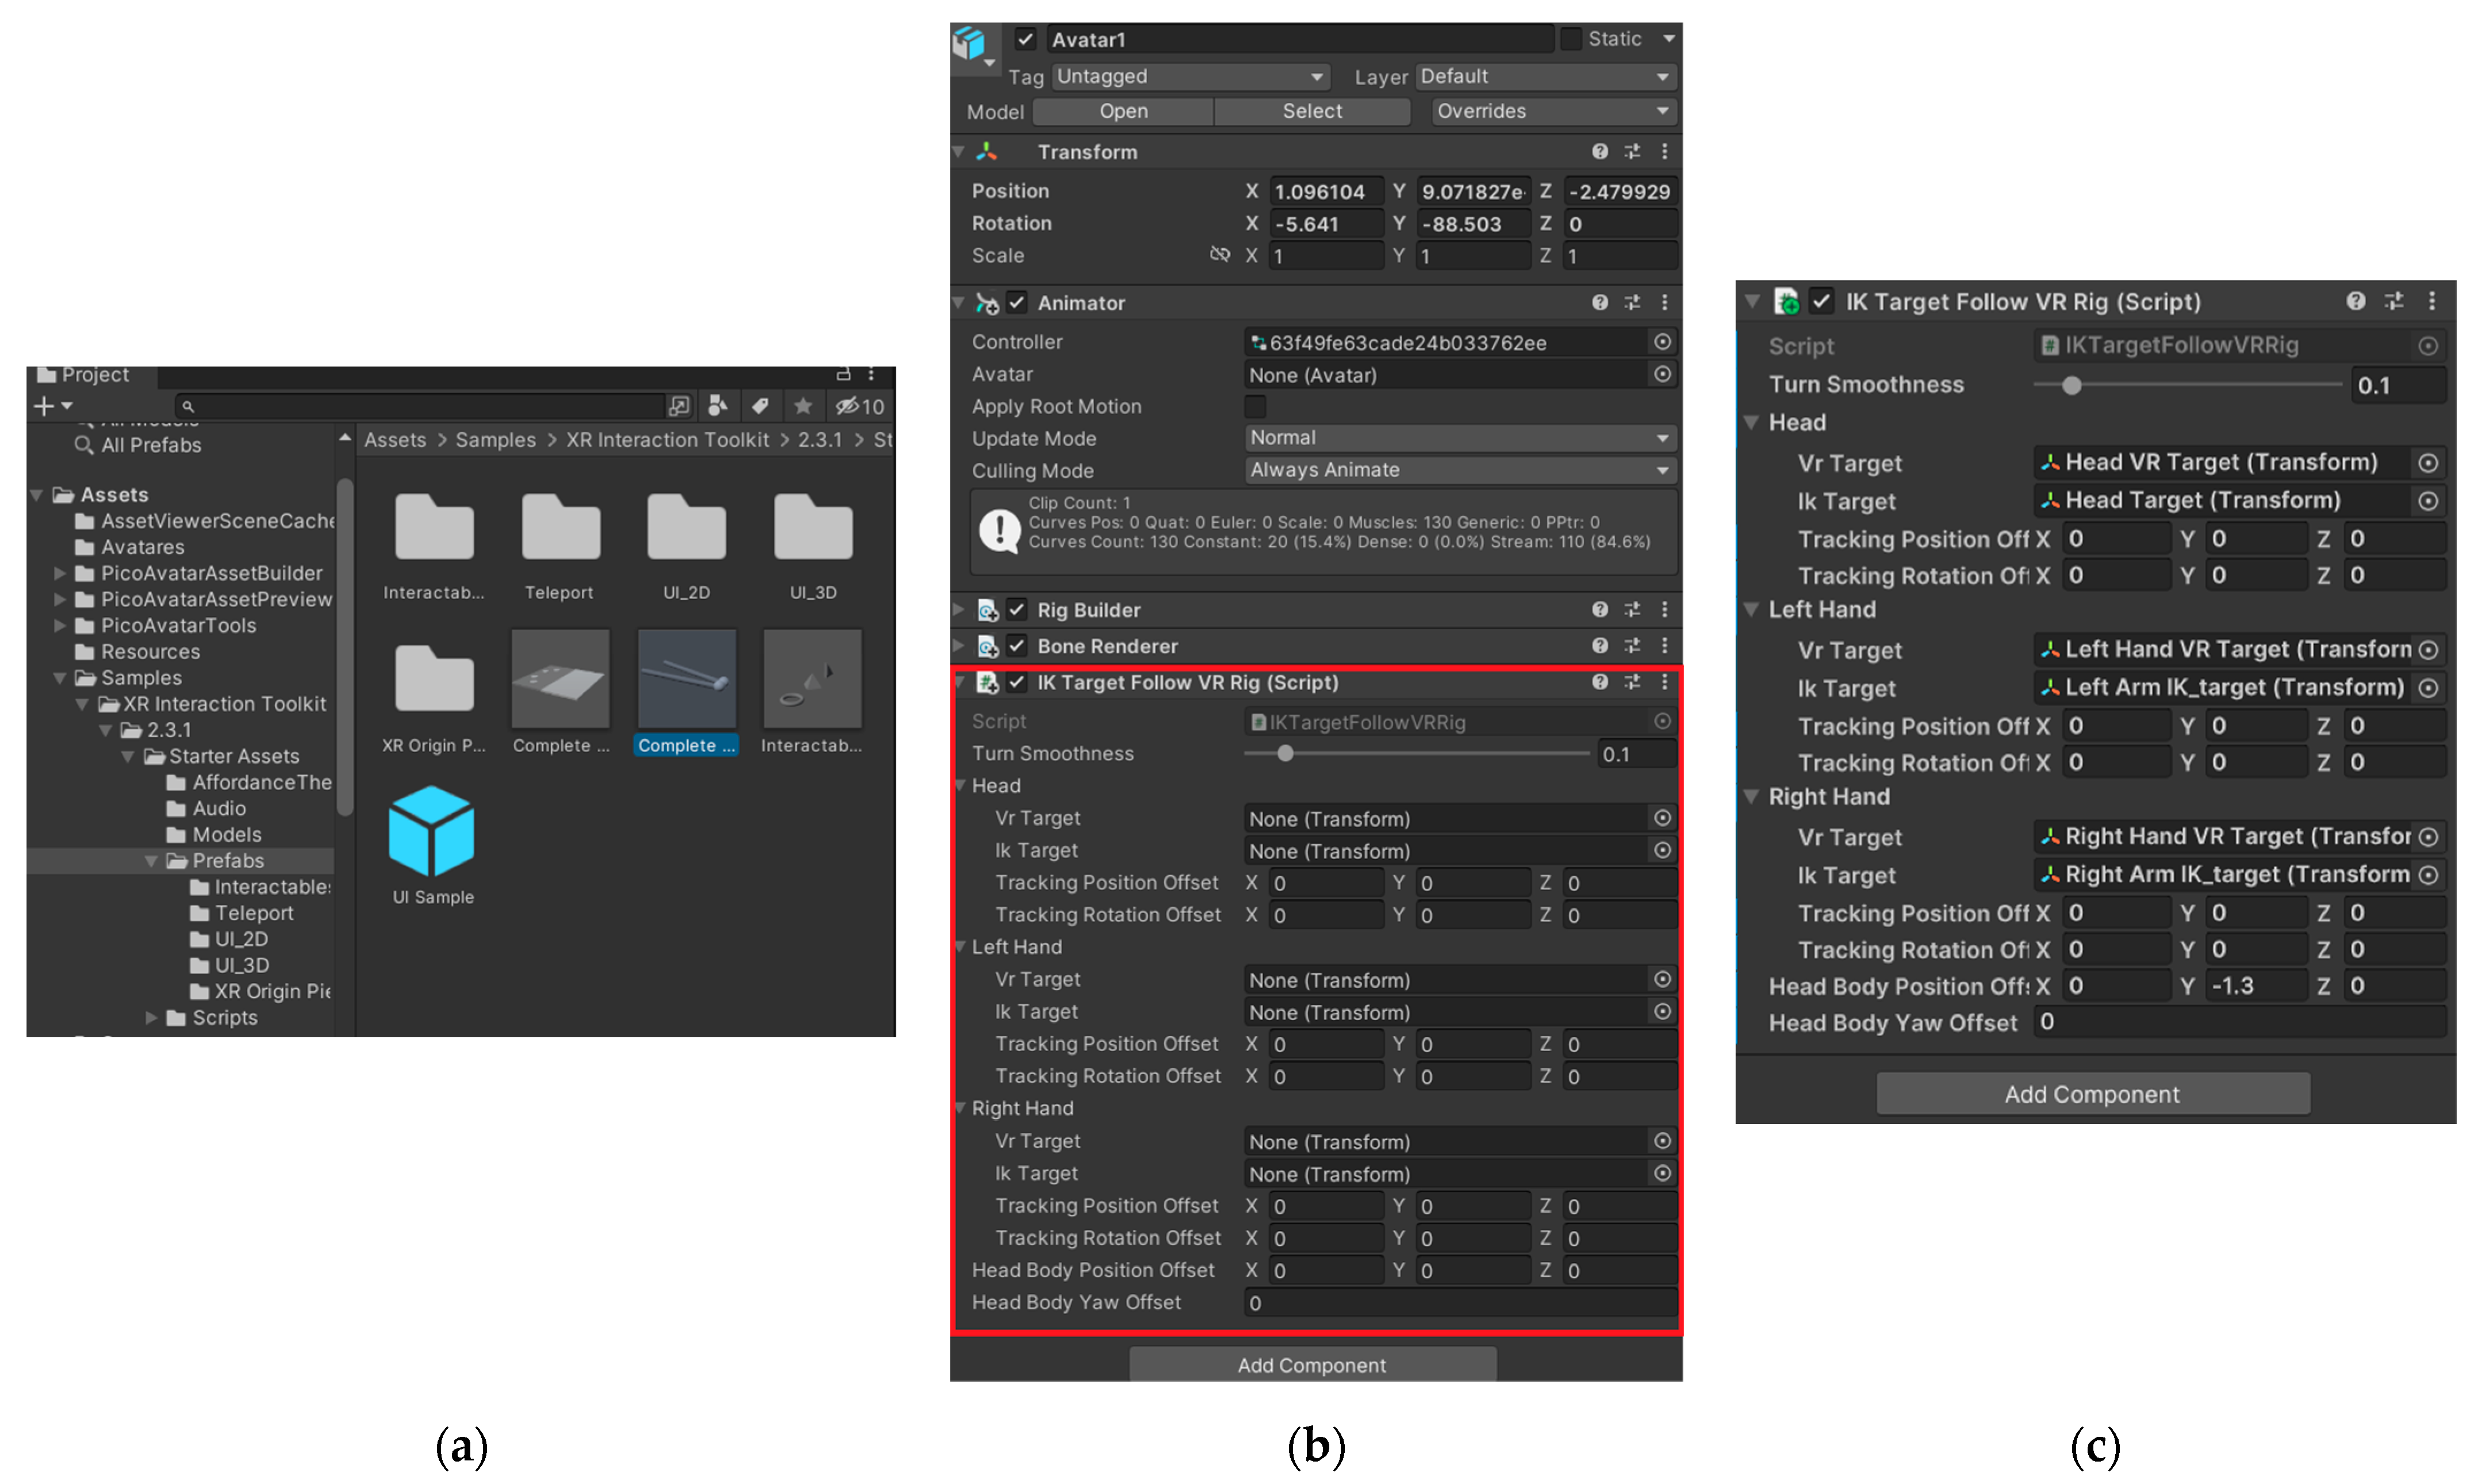Screen dimensions: 2478x1484
Task: Open Transform component help icon
Action: (x=1599, y=151)
